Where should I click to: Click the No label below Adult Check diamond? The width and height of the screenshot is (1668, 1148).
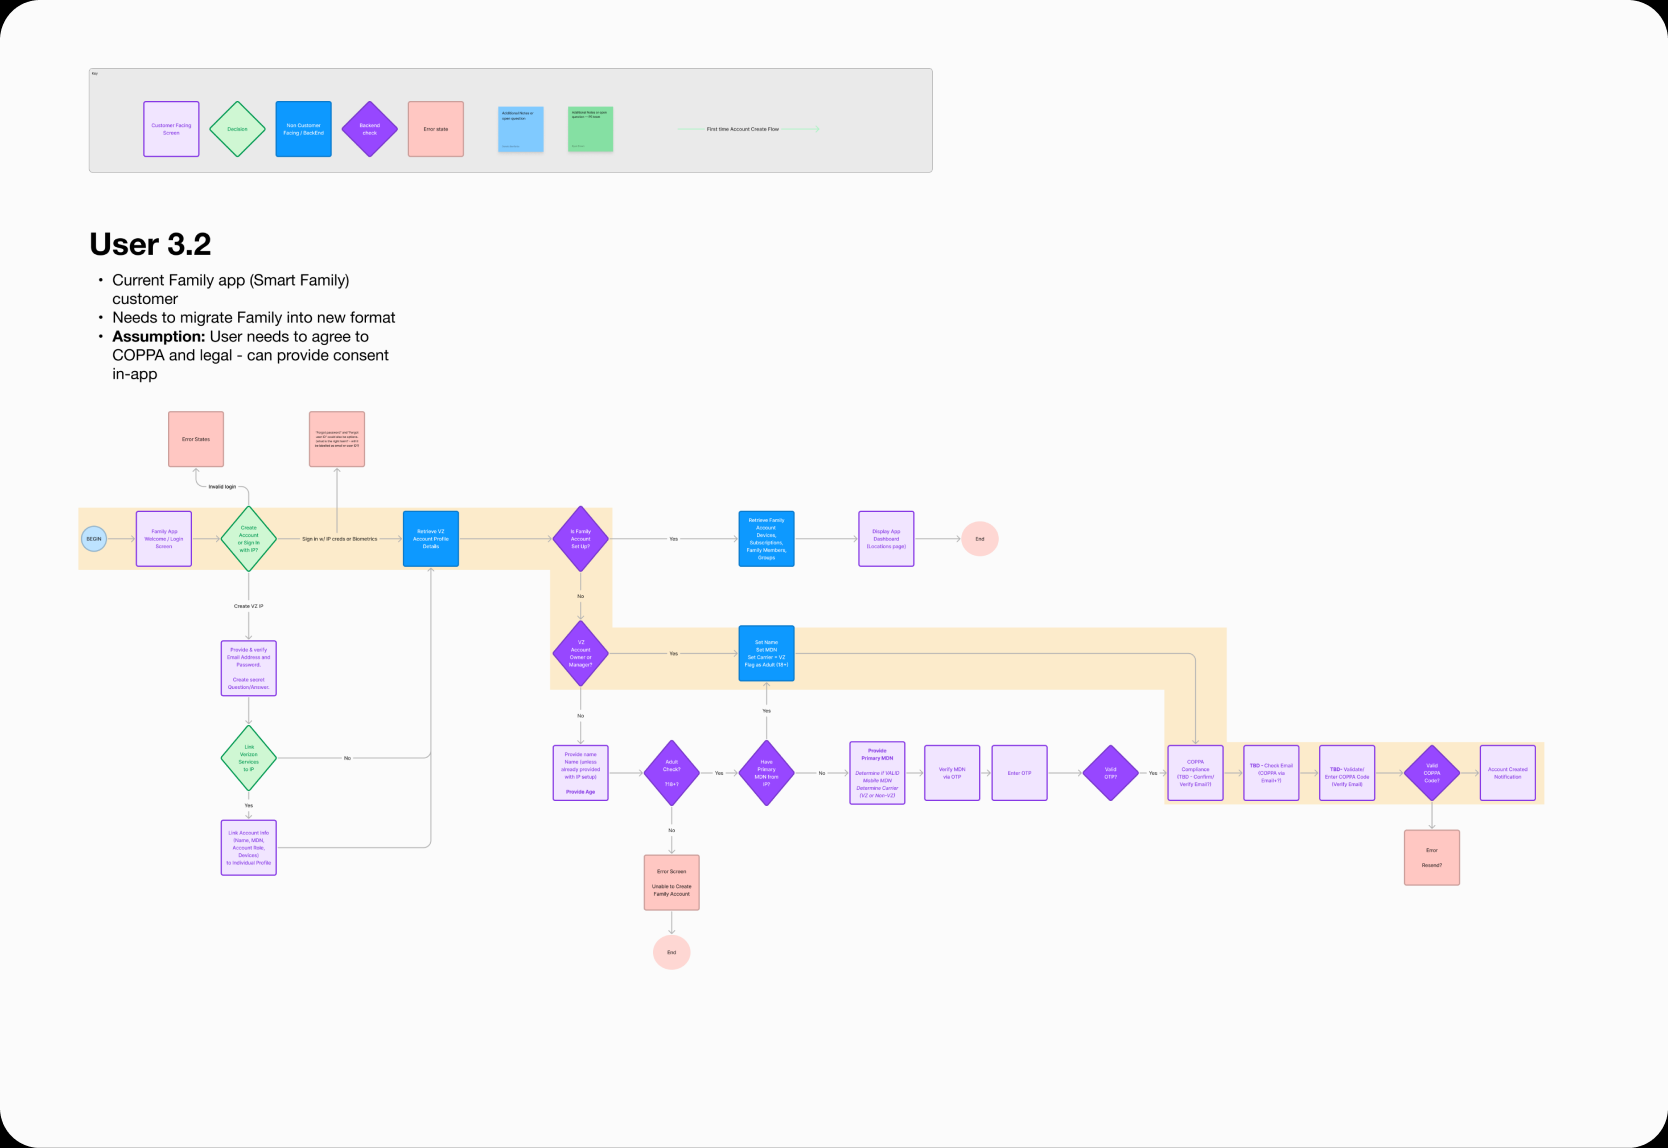[671, 830]
